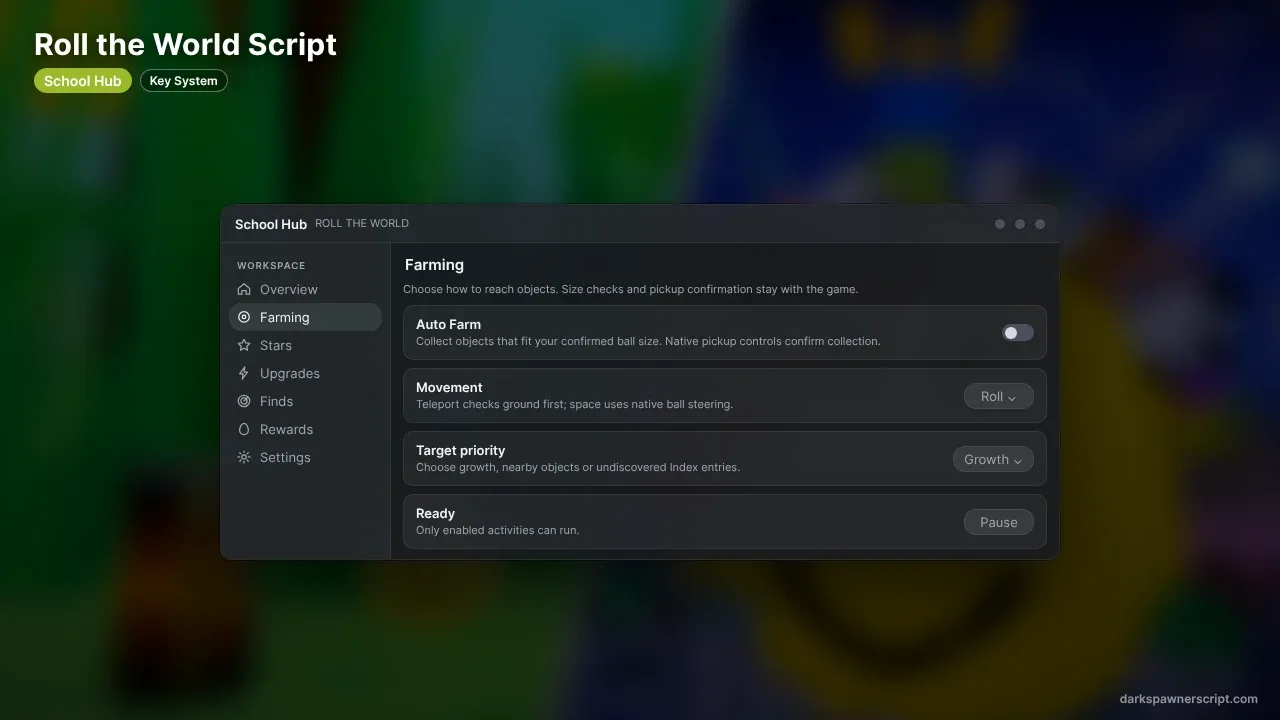Click the "Auto Farm" setting label
1280x720 pixels.
point(448,324)
